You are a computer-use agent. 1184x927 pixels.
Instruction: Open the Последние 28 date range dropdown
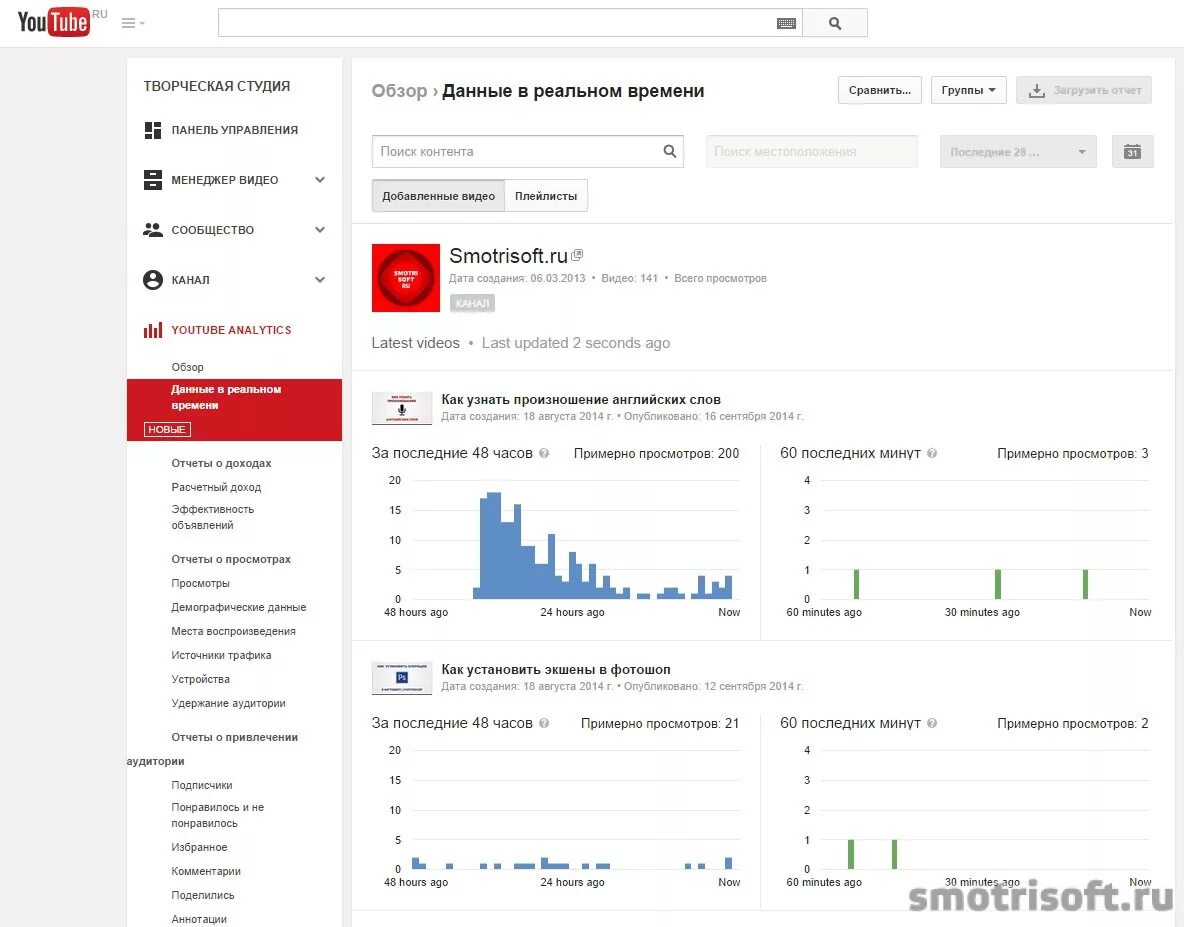click(1017, 152)
